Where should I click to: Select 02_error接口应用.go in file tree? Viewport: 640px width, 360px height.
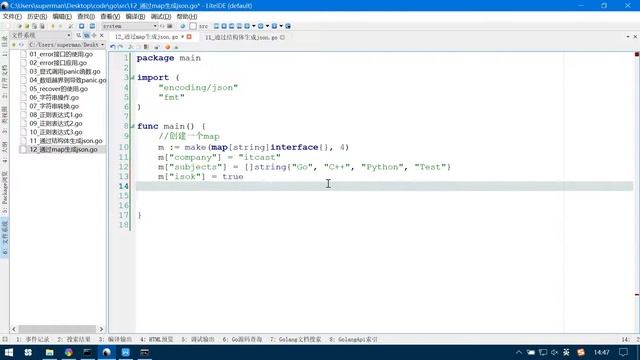click(58, 63)
